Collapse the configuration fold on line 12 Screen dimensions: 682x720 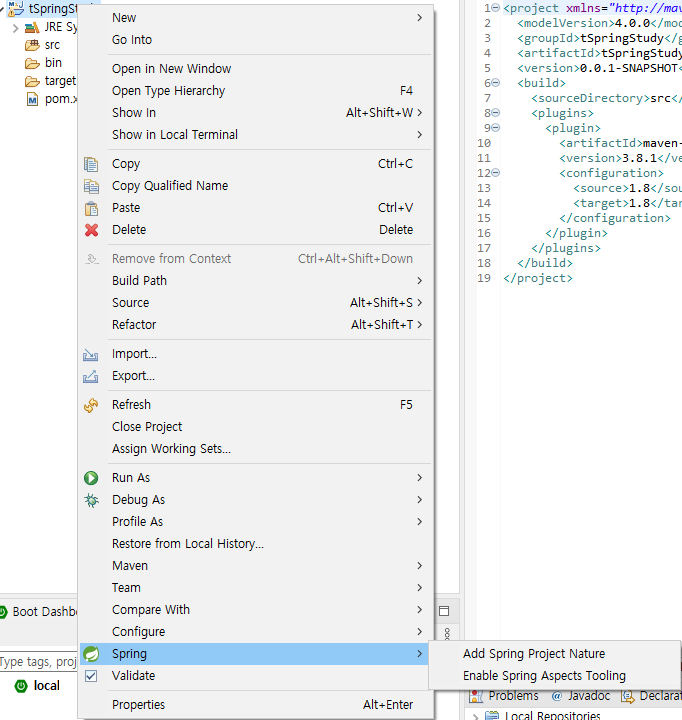click(x=496, y=173)
